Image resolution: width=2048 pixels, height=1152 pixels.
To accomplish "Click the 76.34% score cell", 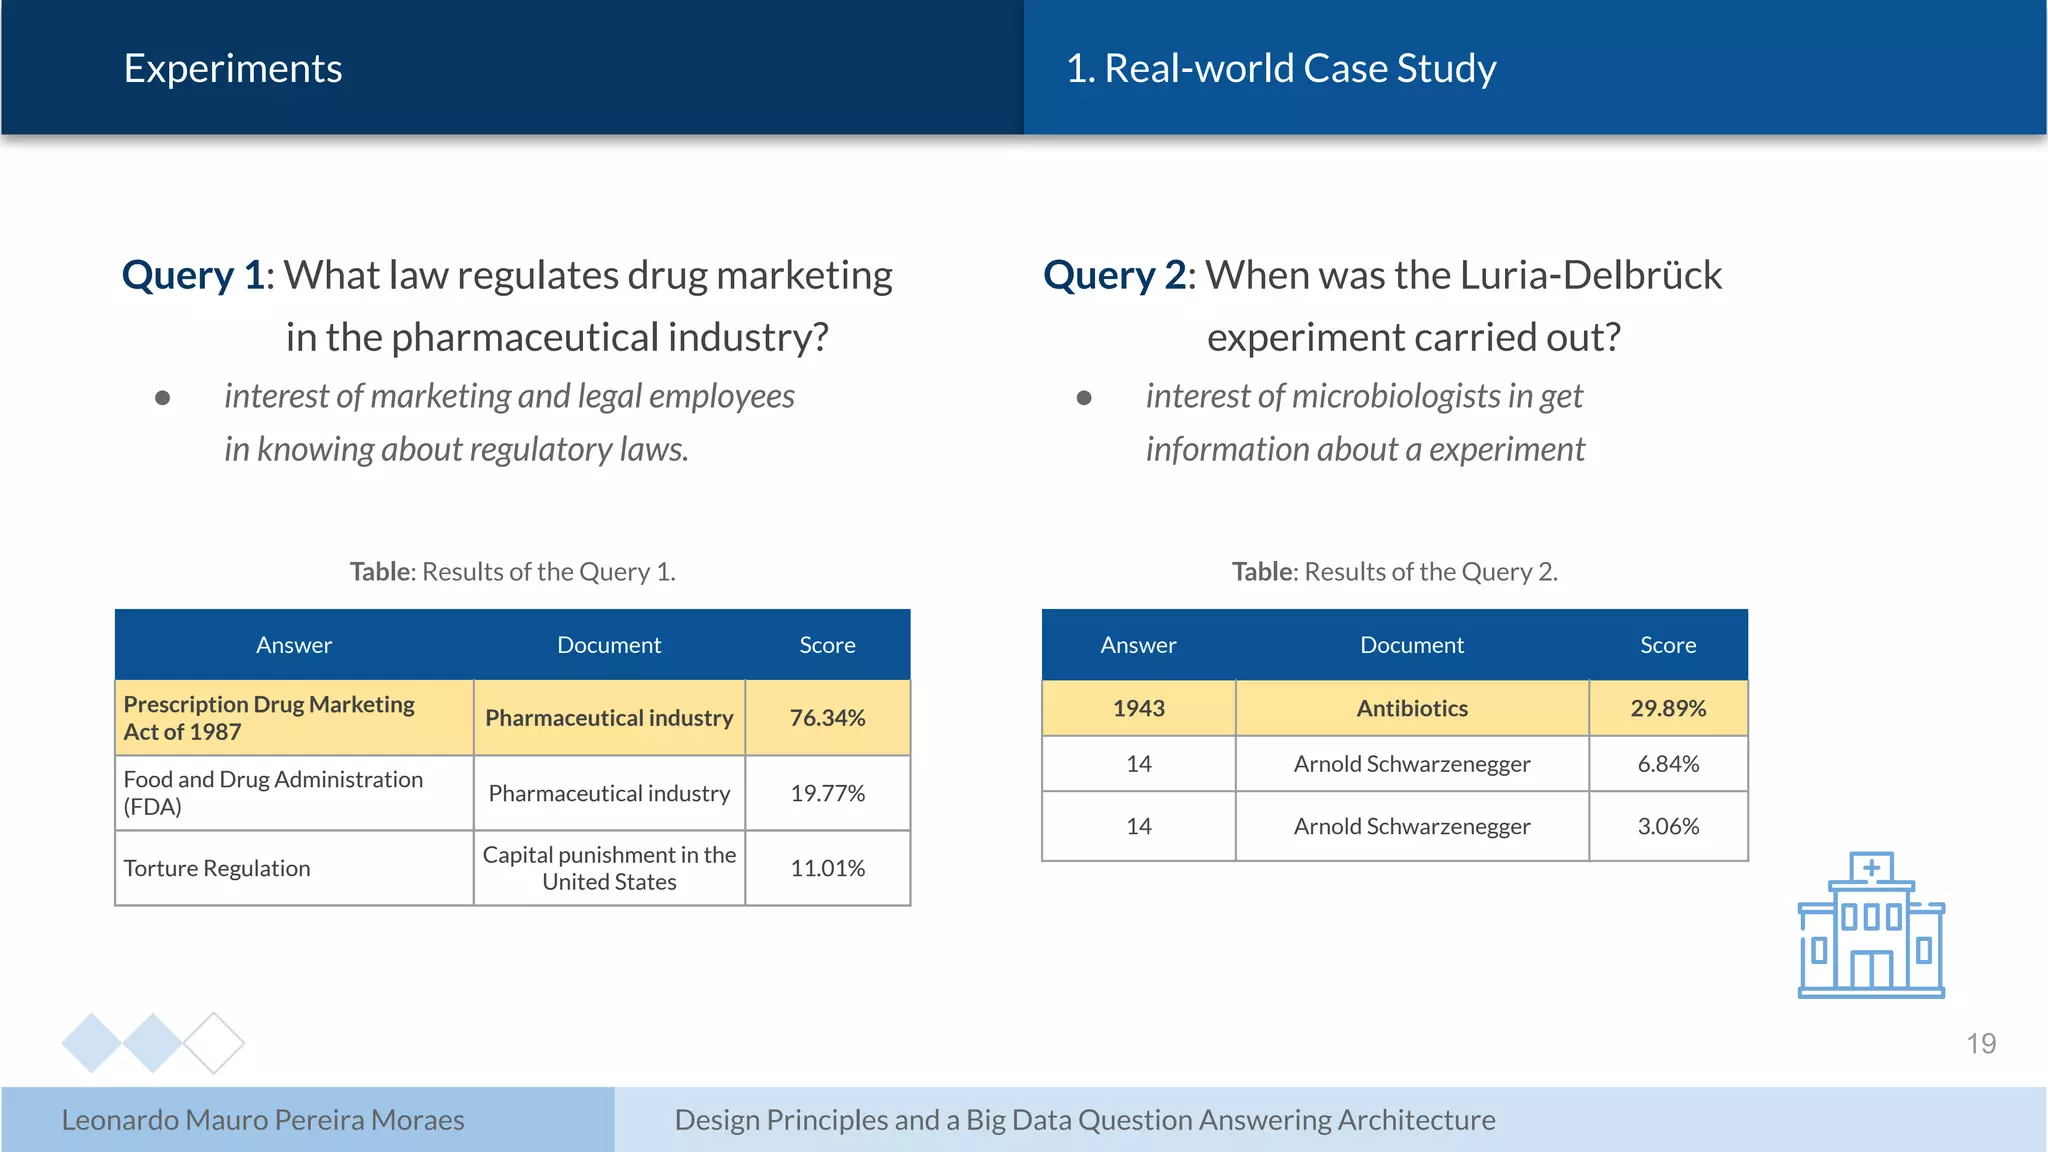I will 827,718.
